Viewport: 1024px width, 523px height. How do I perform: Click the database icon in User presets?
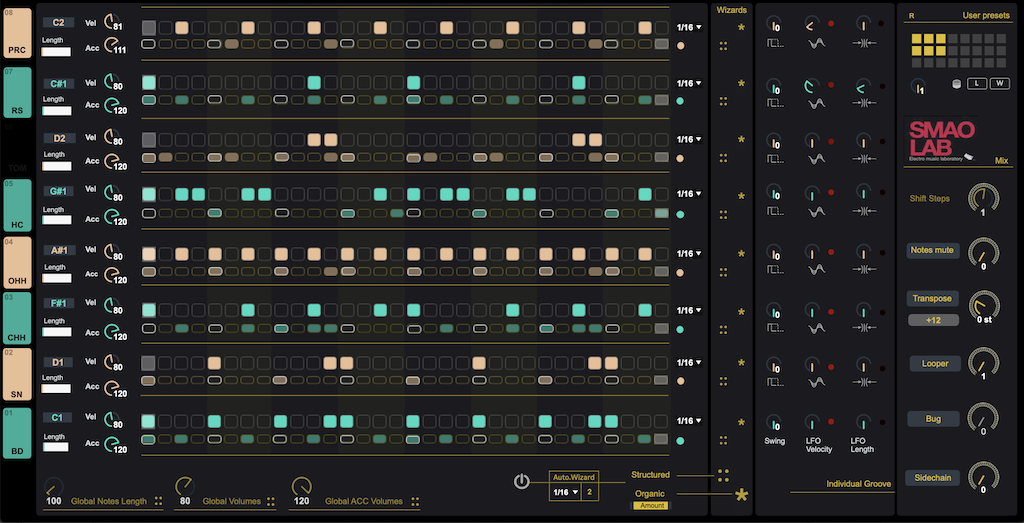tap(956, 84)
